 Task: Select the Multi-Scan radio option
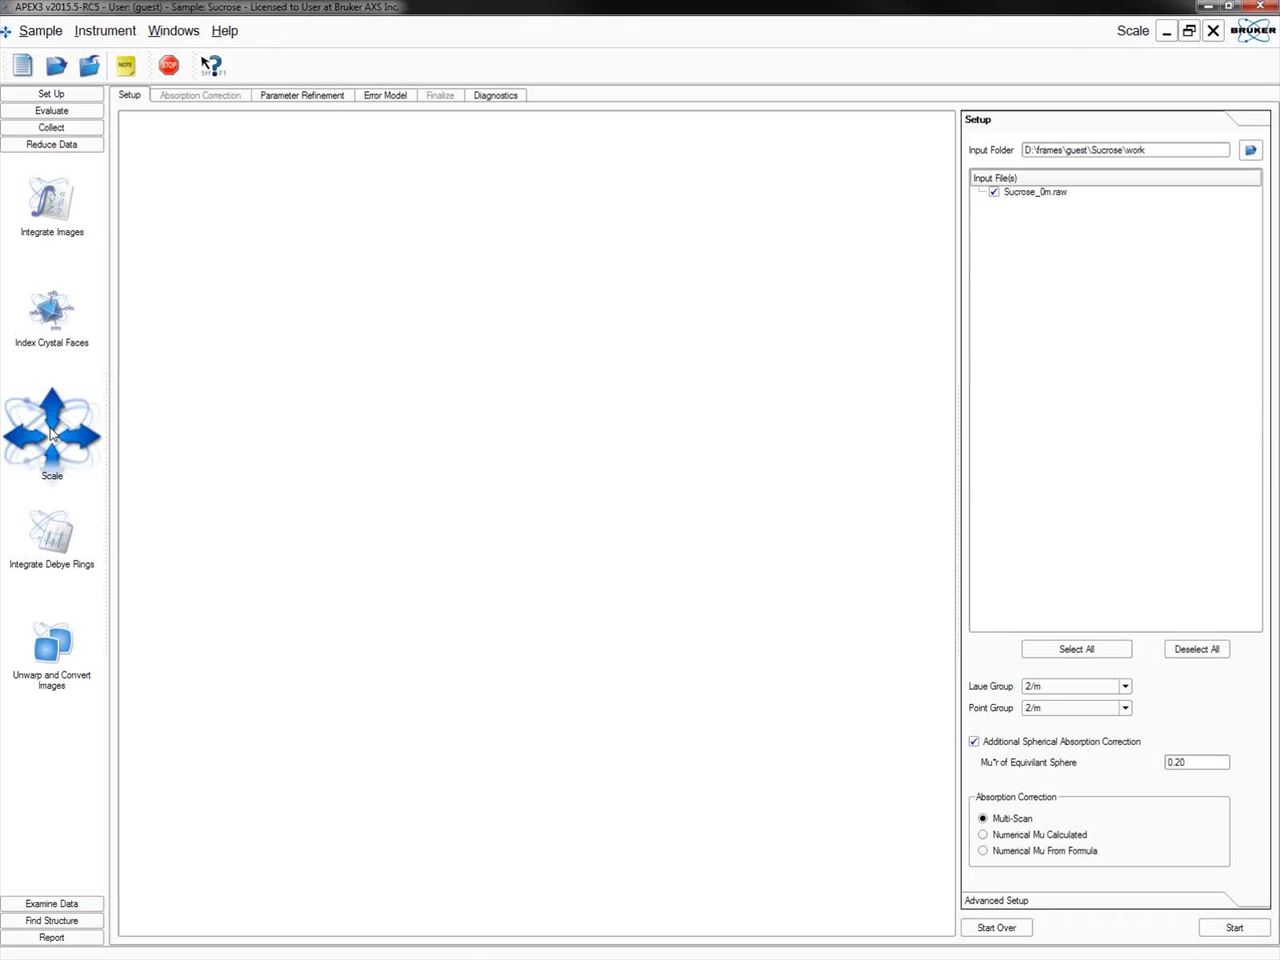[983, 819]
